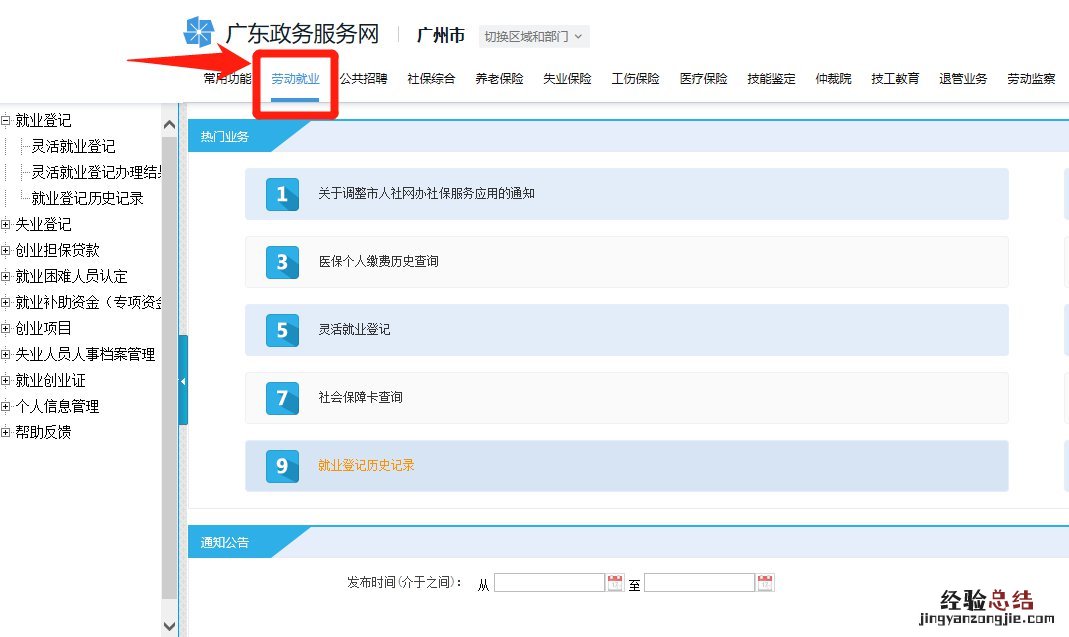This screenshot has width=1069, height=637.
Task: Click the number 7 badge icon
Action: pyautogui.click(x=282, y=398)
